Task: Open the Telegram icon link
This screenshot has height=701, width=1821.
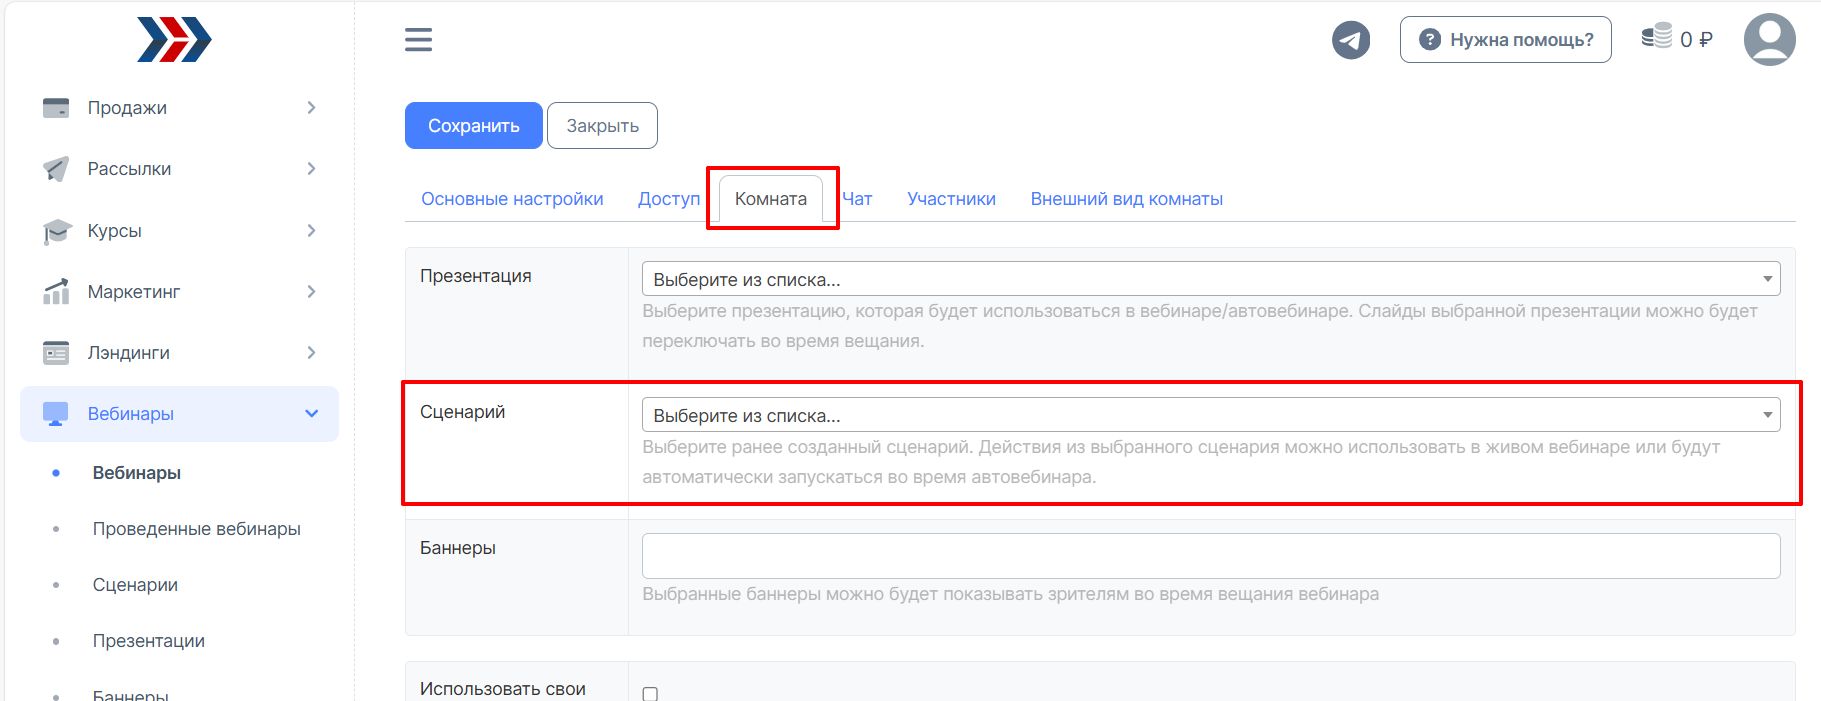Action: (1350, 40)
